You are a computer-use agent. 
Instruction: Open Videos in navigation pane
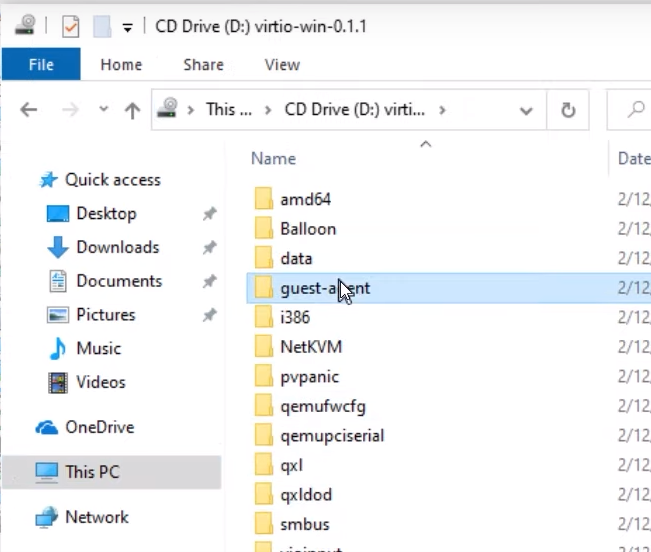click(x=101, y=382)
